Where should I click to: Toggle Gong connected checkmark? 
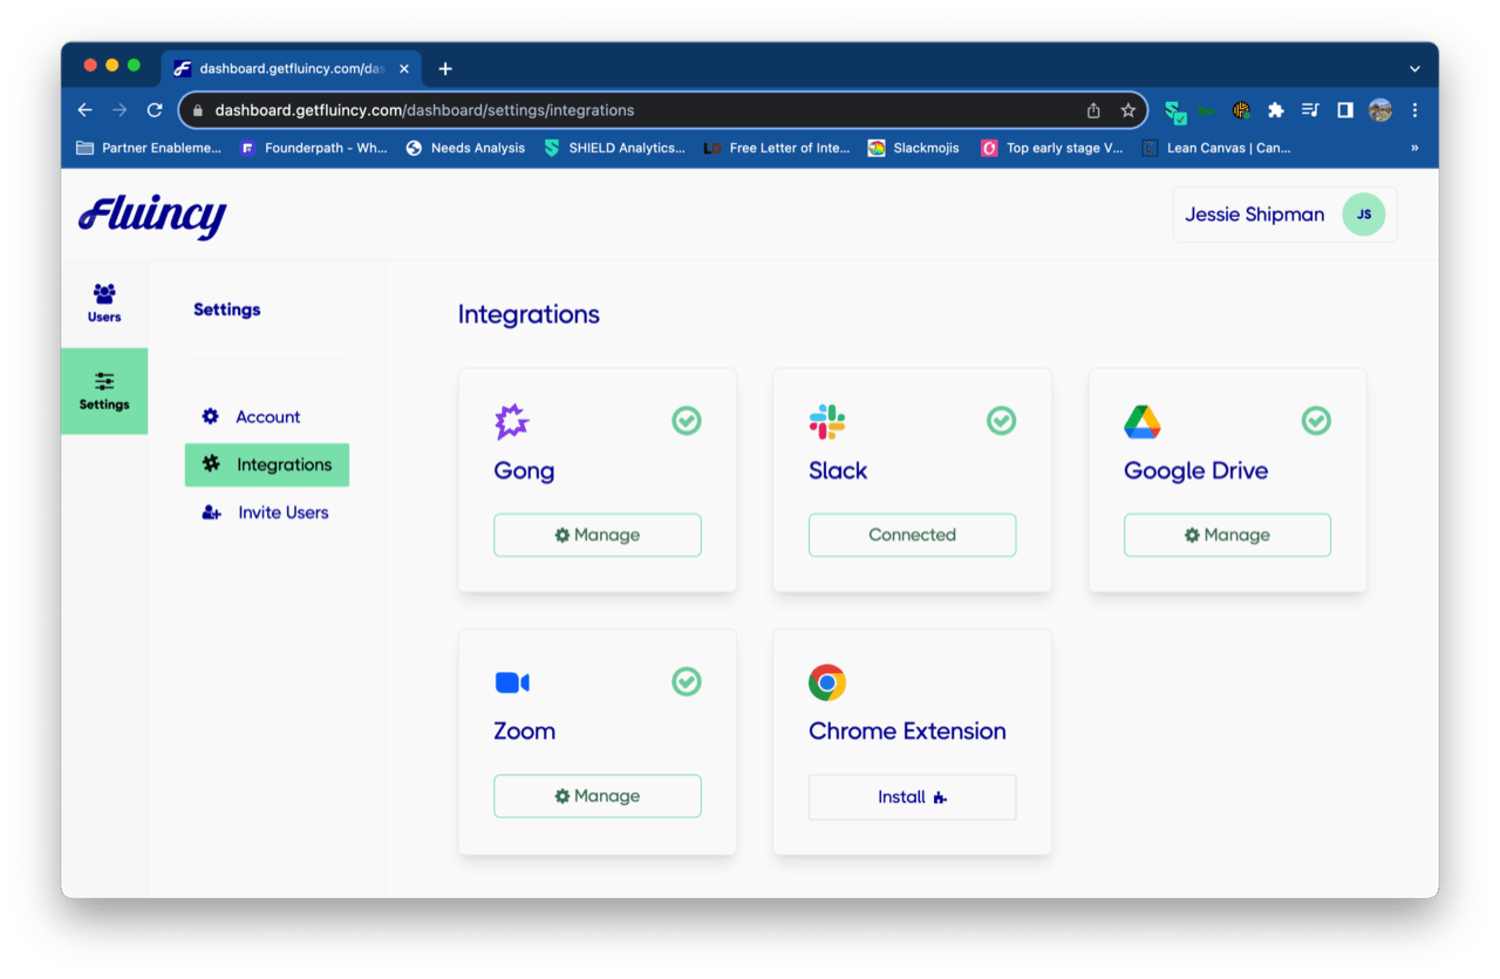686,421
